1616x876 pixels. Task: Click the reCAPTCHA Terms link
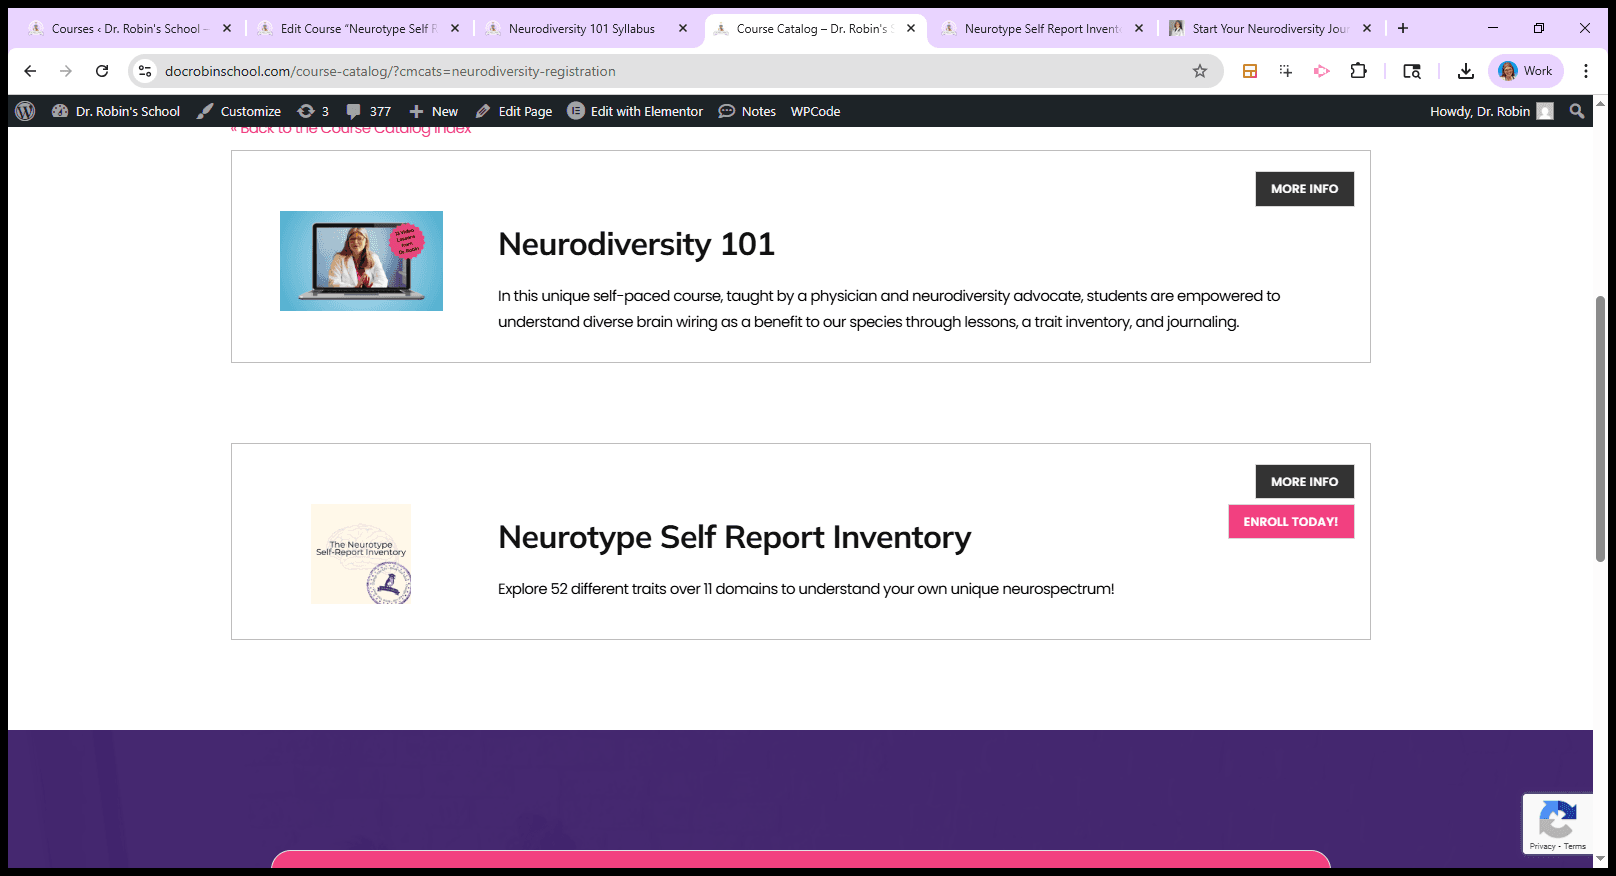[1575, 846]
